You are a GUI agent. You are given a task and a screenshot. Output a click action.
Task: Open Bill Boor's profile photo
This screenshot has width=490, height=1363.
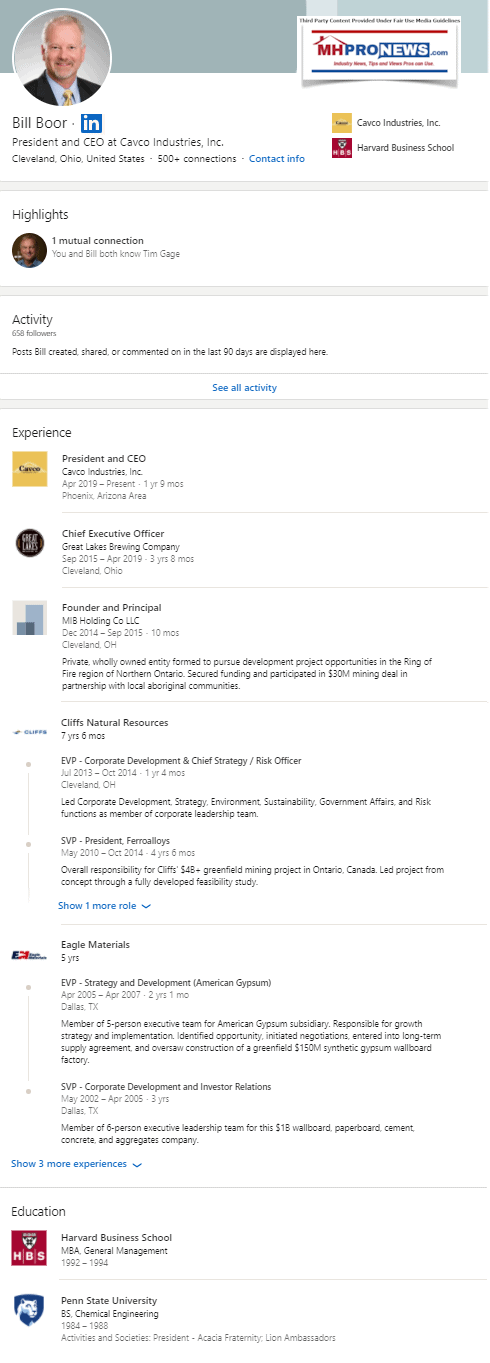pyautogui.click(x=62, y=59)
